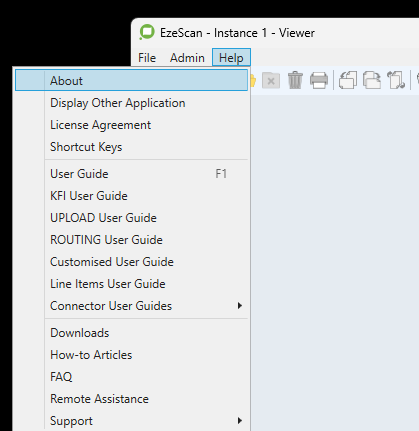Click the rotate pages left icon
The image size is (419, 431).
click(348, 80)
